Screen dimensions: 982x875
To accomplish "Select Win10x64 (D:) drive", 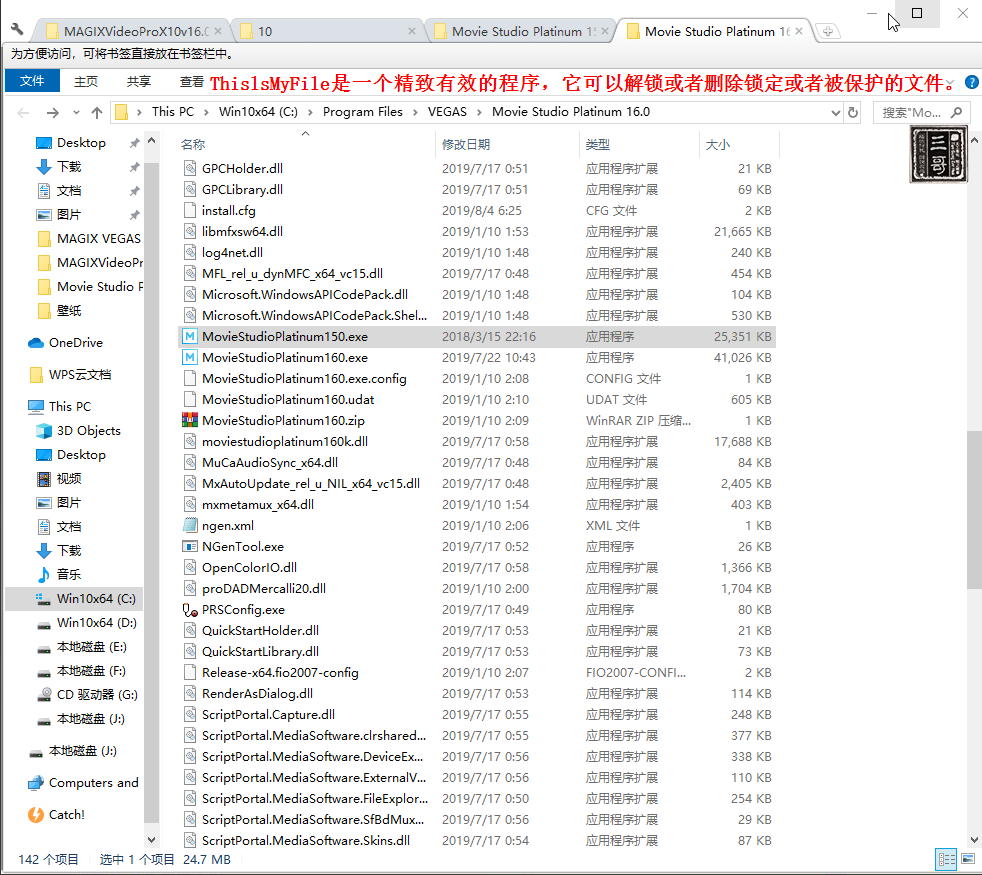I will point(96,623).
